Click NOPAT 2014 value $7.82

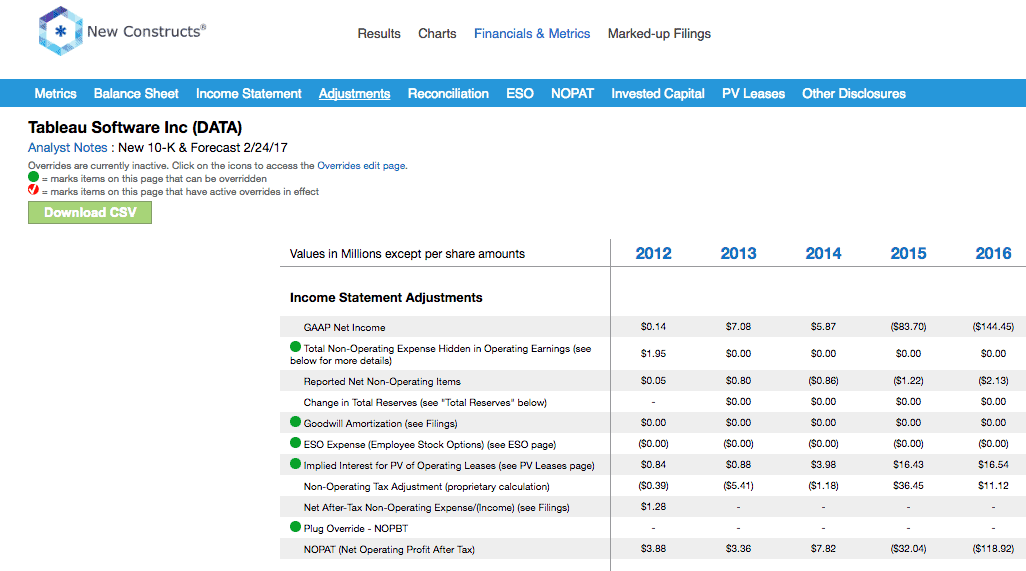point(823,549)
